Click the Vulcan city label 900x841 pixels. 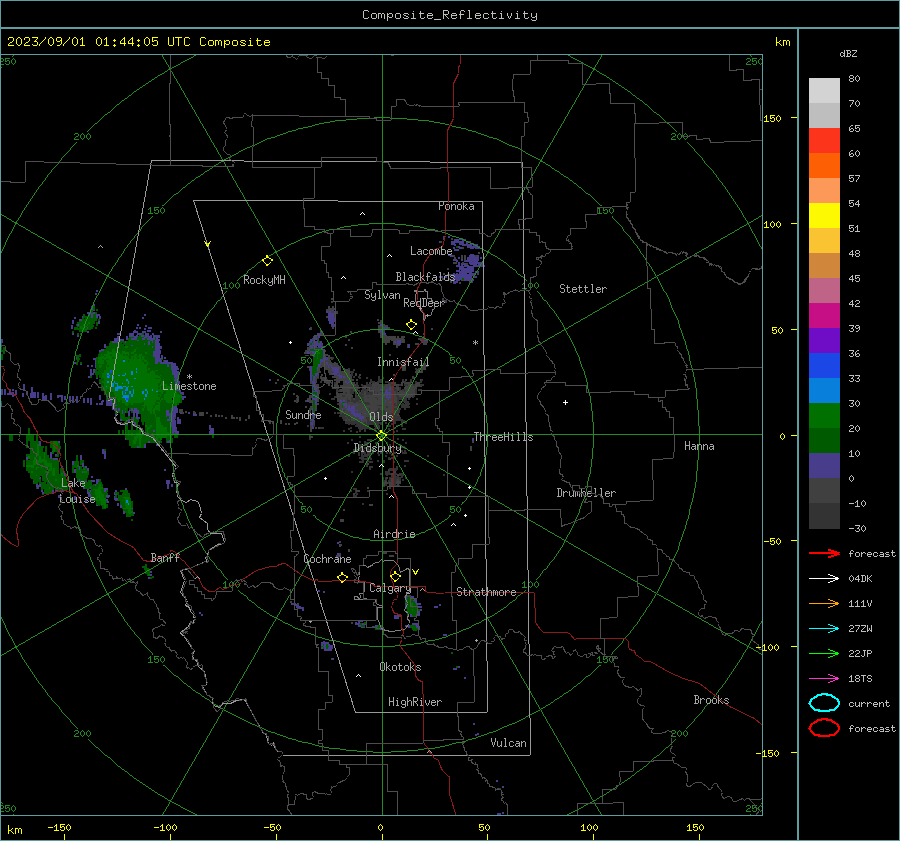coord(508,743)
